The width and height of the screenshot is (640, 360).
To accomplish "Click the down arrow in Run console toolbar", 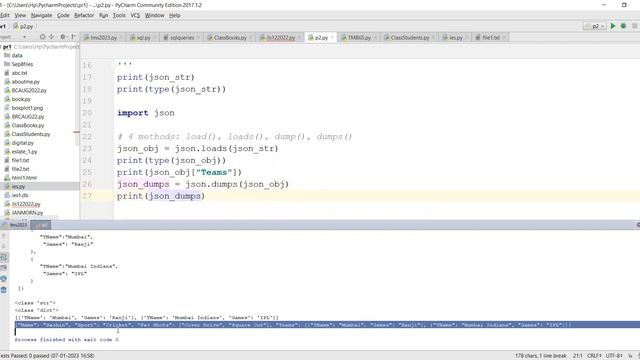I will [4, 246].
